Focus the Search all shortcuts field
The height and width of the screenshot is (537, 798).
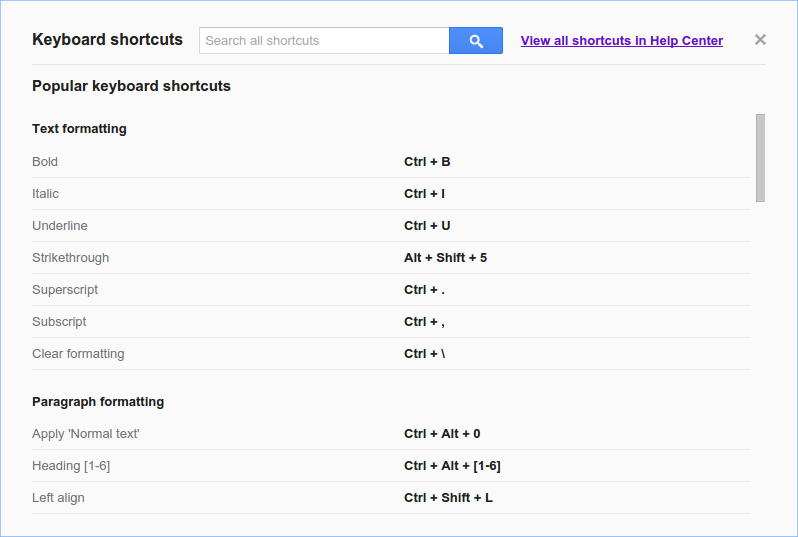[324, 41]
